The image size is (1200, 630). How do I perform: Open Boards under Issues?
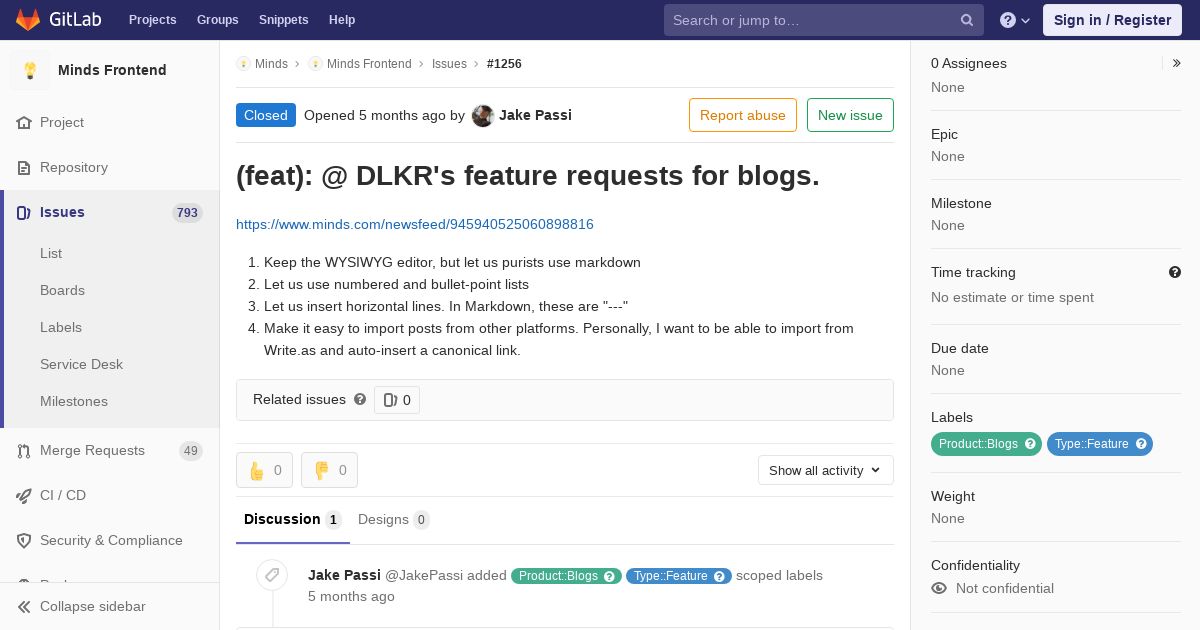(62, 290)
